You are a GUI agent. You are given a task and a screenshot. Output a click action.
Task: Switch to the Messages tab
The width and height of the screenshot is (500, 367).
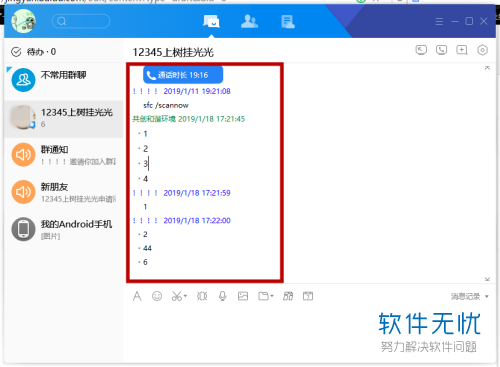tap(211, 22)
